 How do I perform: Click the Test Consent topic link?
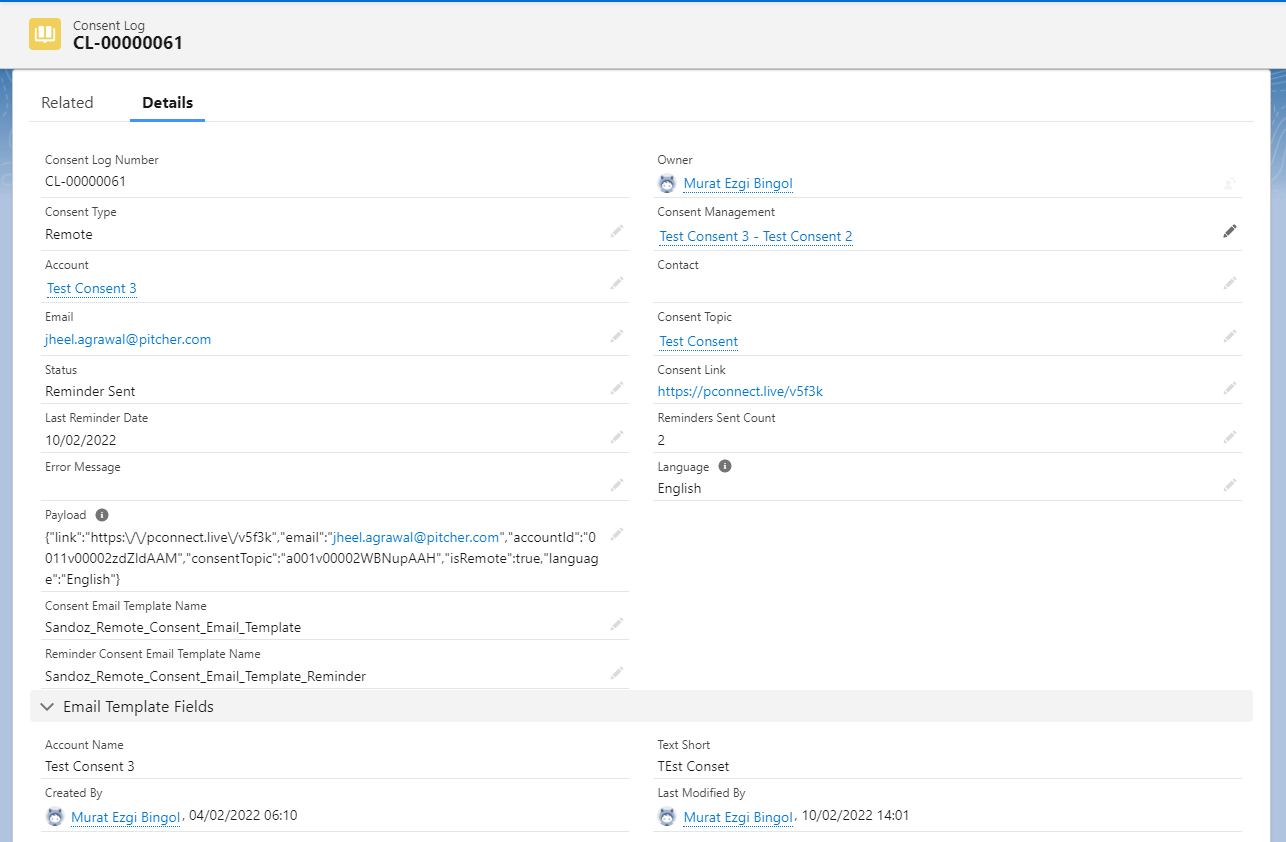pos(697,341)
